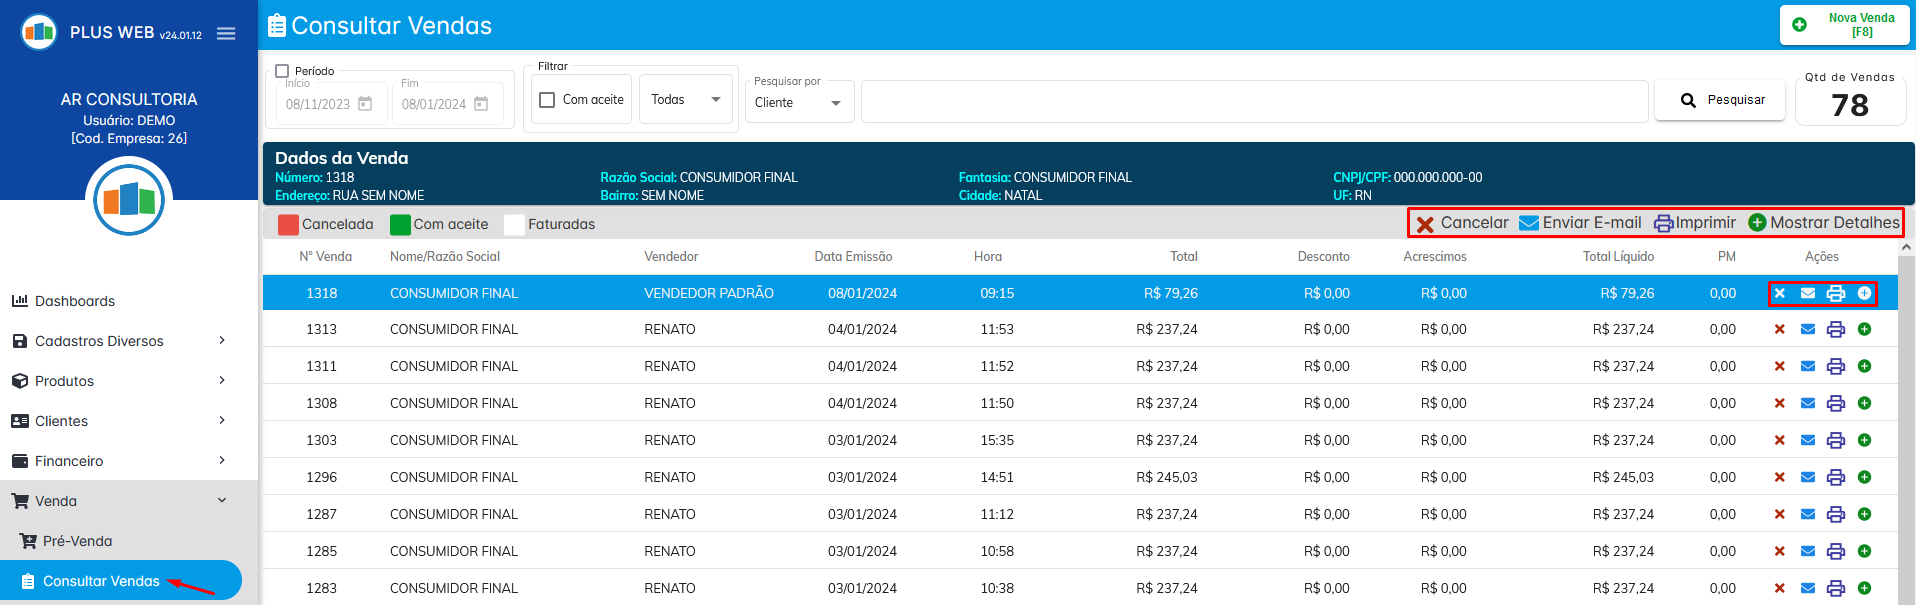Open calendar picker for Fim date
This screenshot has width=1916, height=605.
[x=481, y=104]
